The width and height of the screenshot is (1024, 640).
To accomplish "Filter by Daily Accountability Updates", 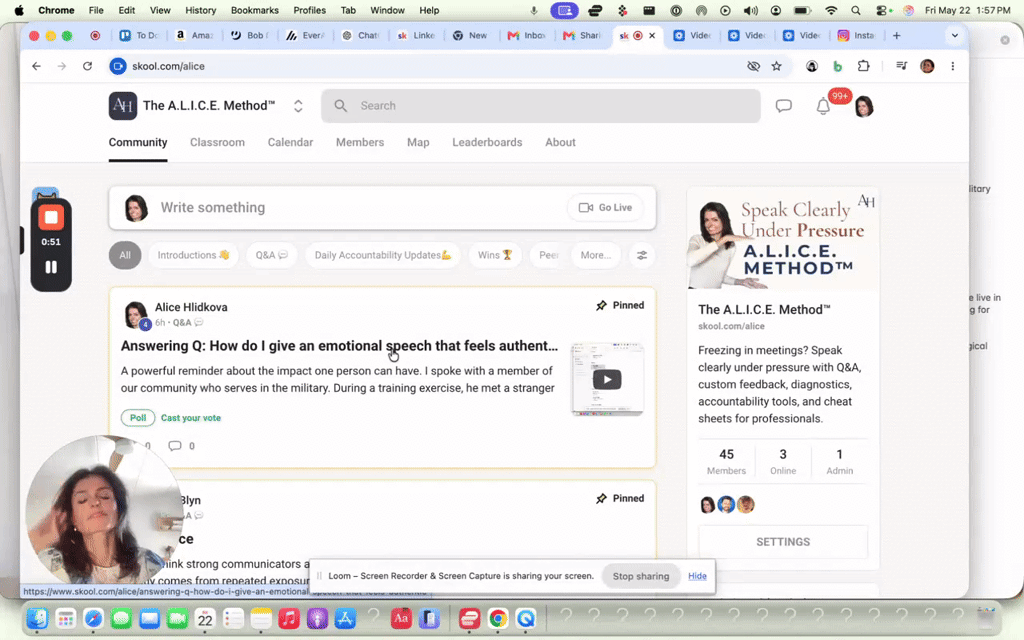I will click(383, 255).
